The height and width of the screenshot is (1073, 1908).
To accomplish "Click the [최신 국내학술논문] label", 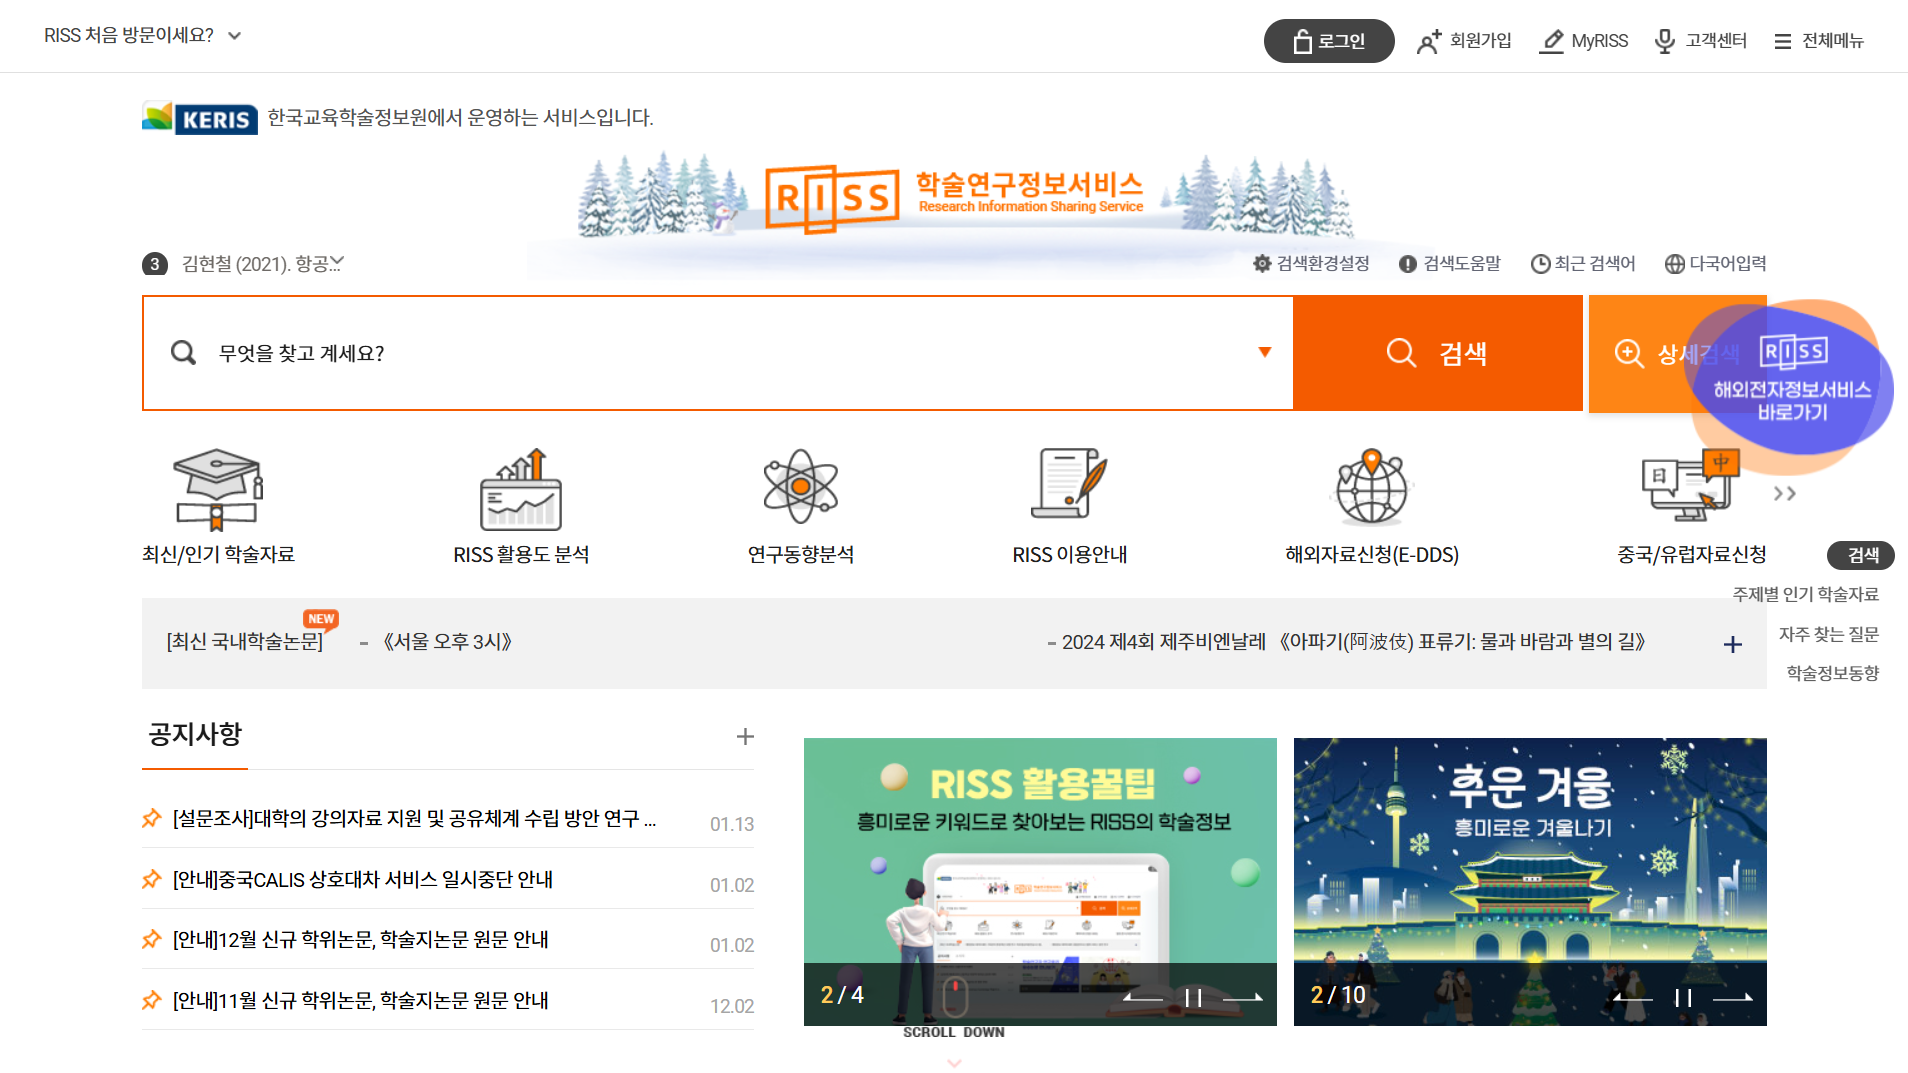I will pyautogui.click(x=245, y=642).
